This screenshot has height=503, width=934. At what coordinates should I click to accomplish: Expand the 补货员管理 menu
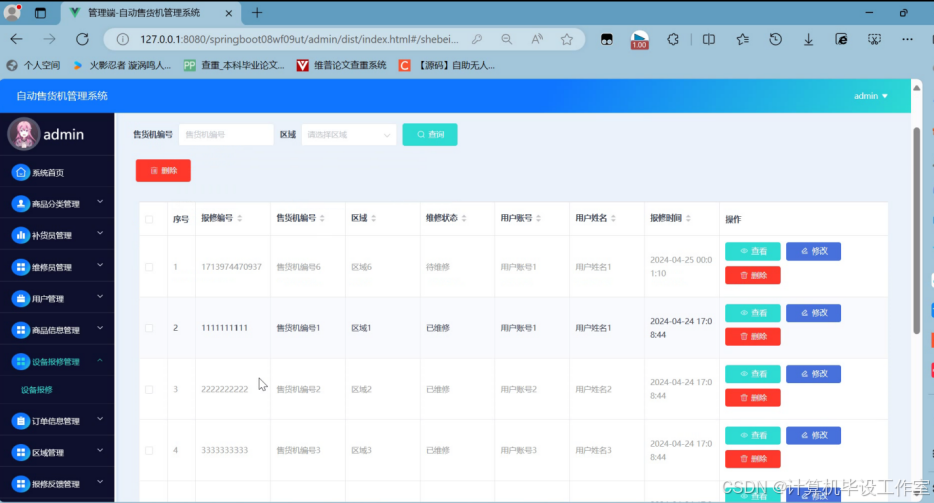click(x=100, y=234)
